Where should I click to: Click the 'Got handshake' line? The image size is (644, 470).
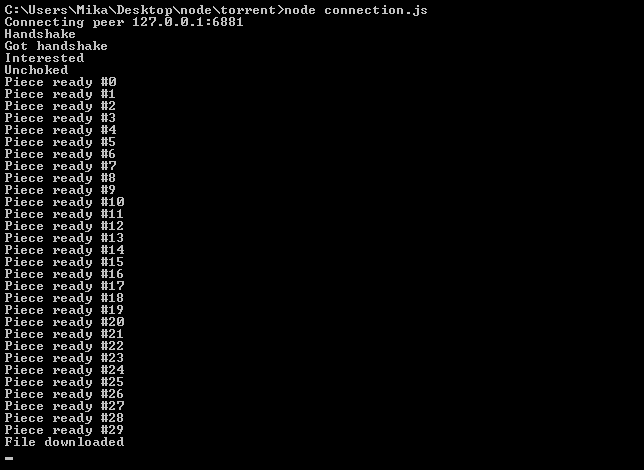point(56,46)
